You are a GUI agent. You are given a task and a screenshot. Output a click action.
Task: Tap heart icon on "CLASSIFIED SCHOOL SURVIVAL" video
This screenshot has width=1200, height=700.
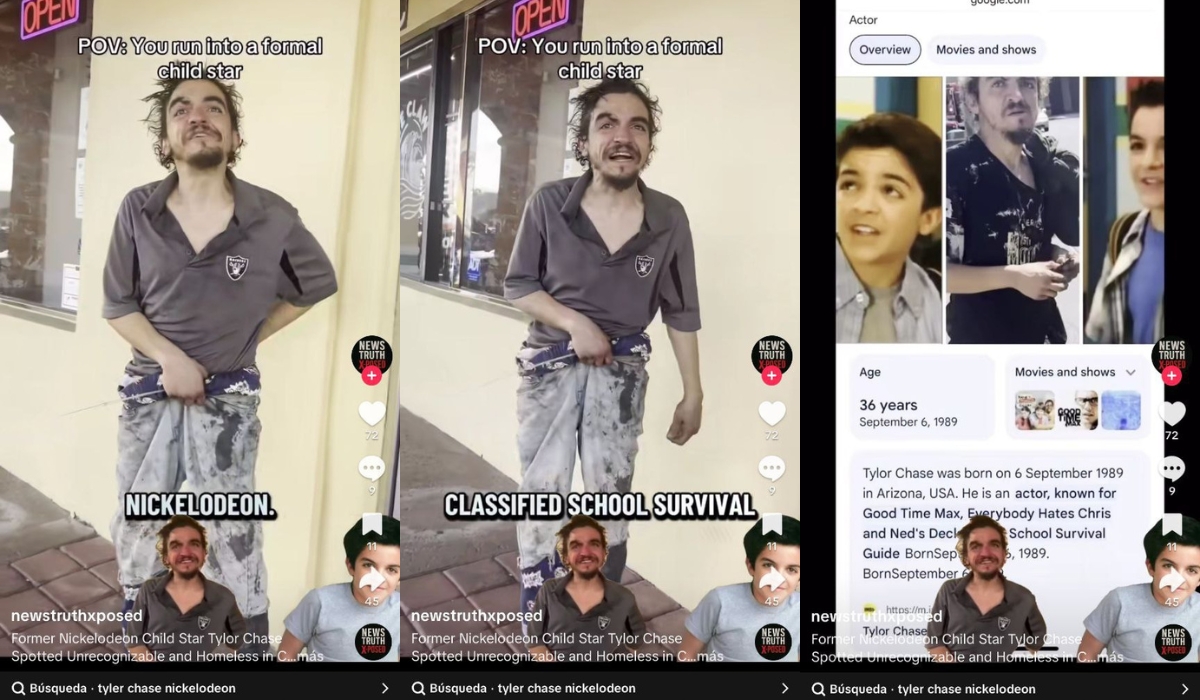[x=772, y=413]
